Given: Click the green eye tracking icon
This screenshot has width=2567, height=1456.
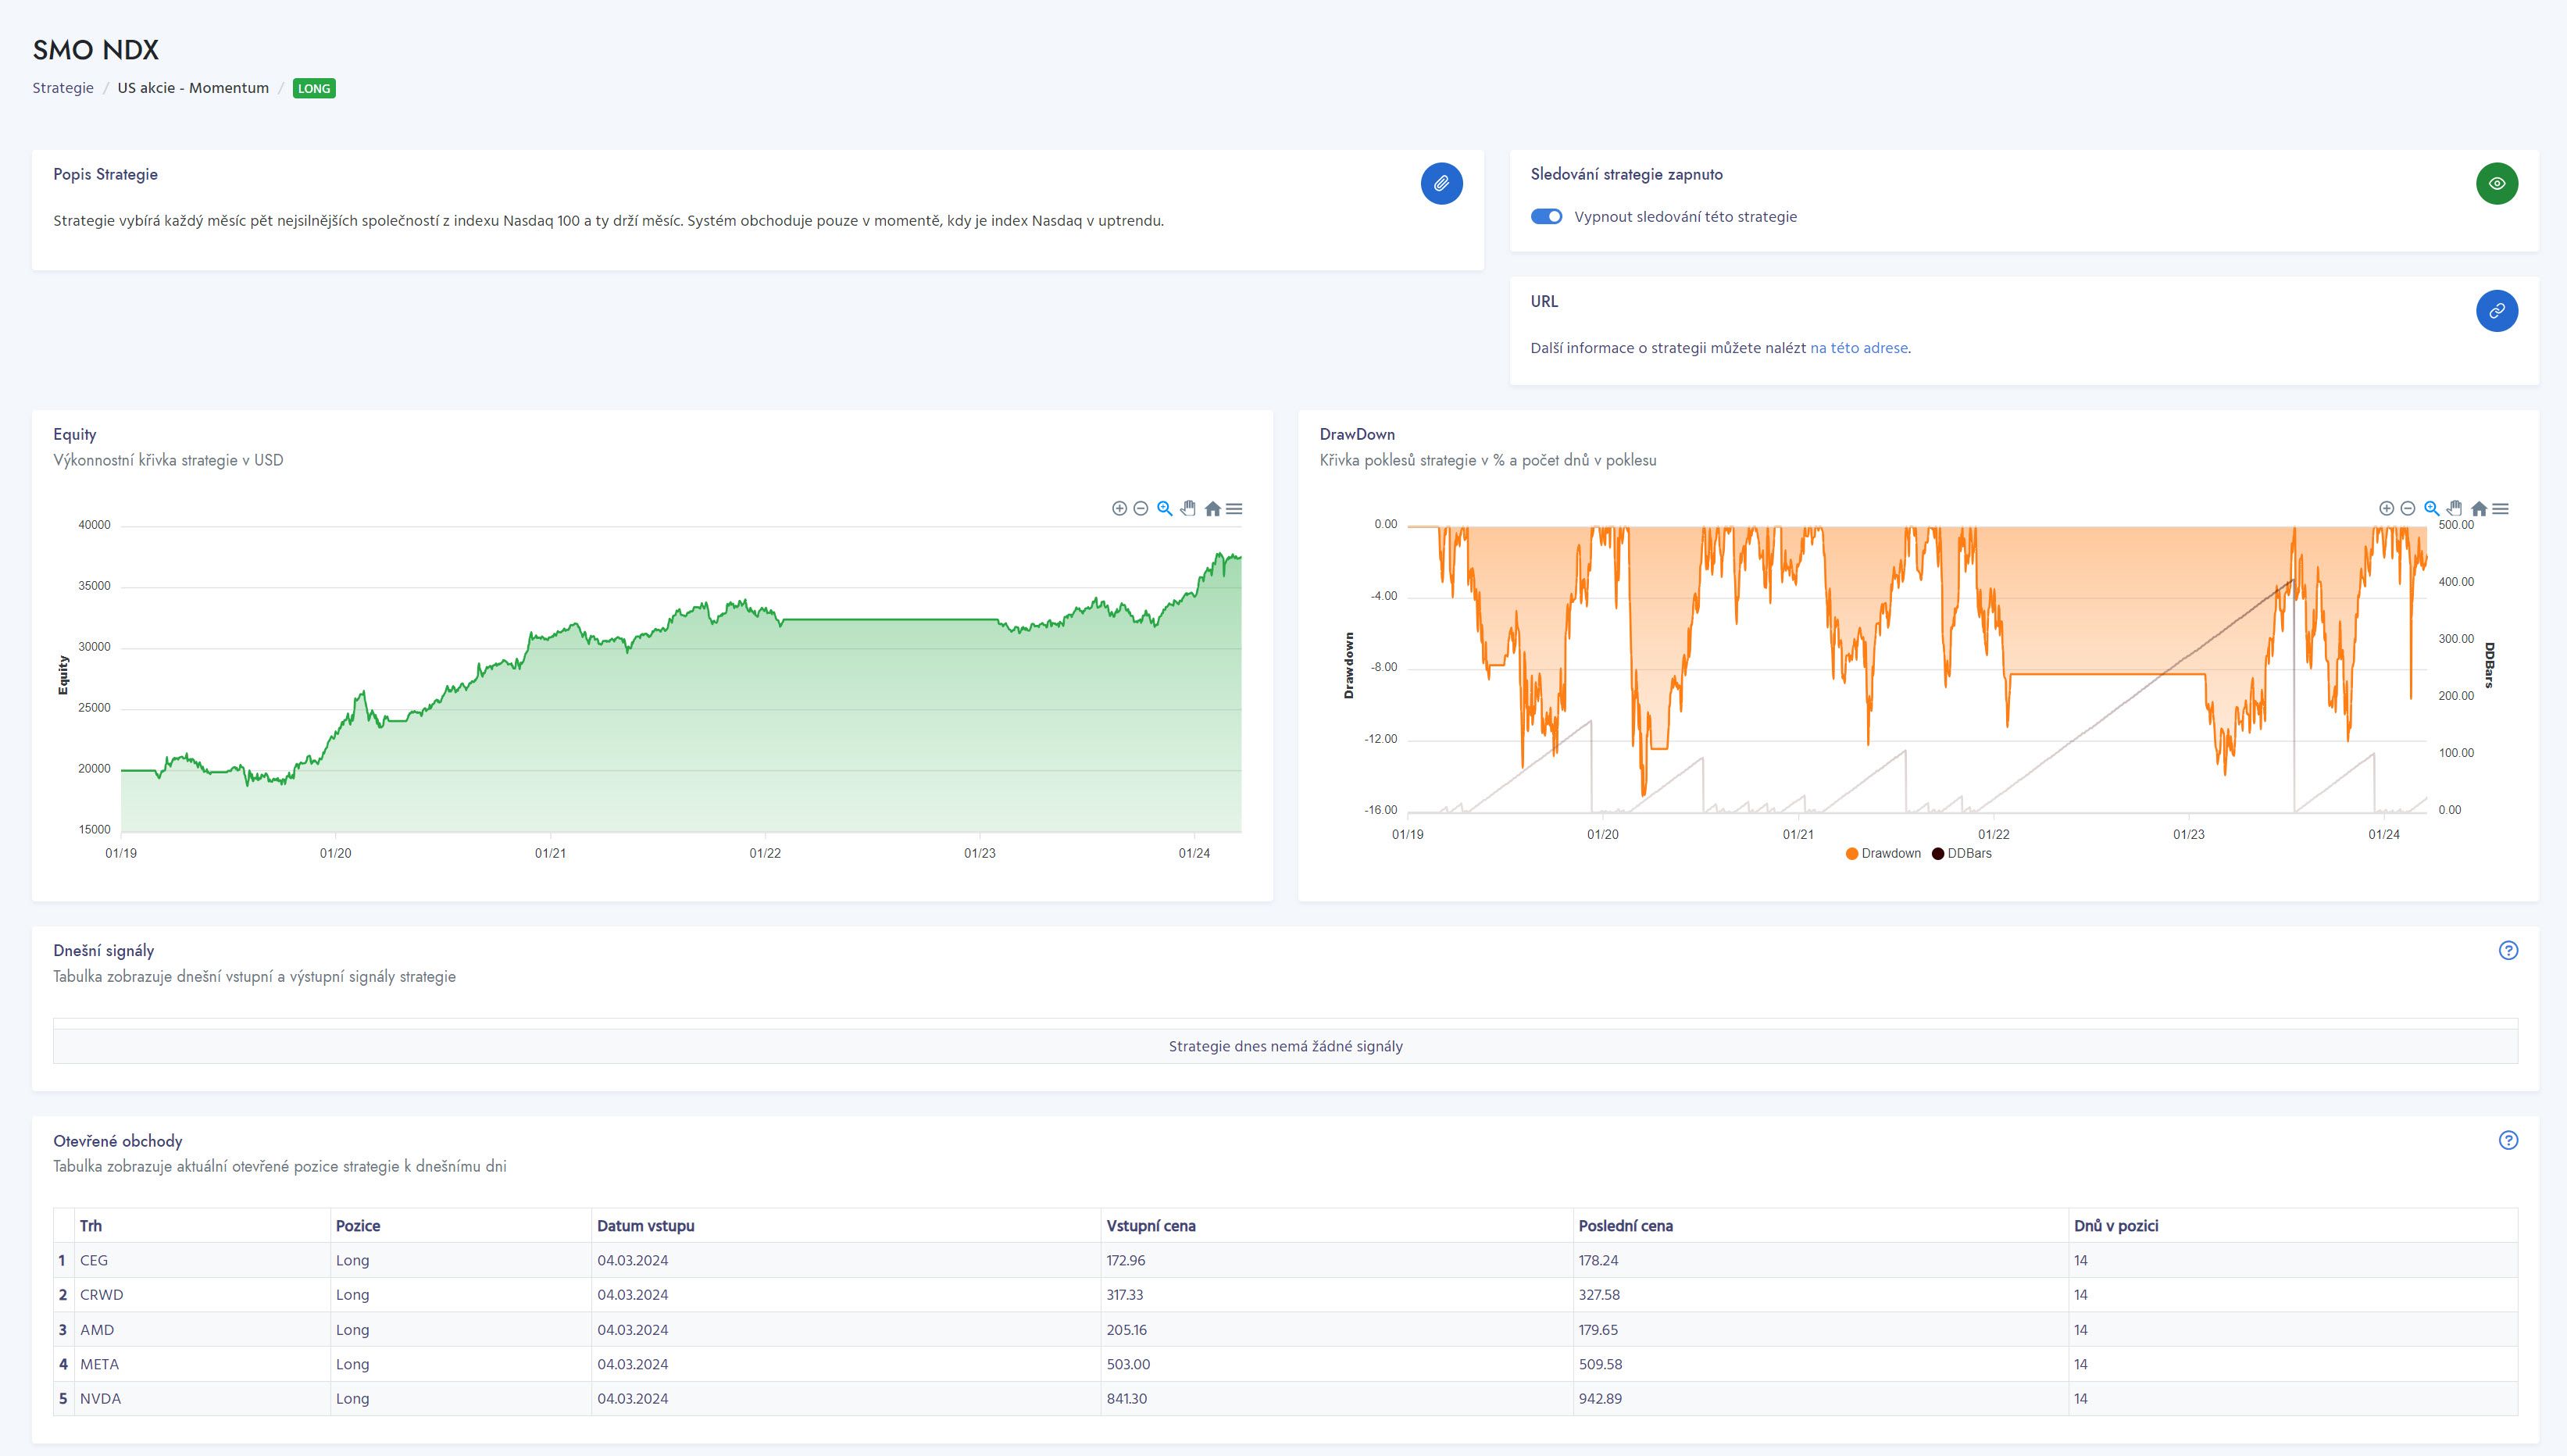Looking at the screenshot, I should tap(2496, 184).
